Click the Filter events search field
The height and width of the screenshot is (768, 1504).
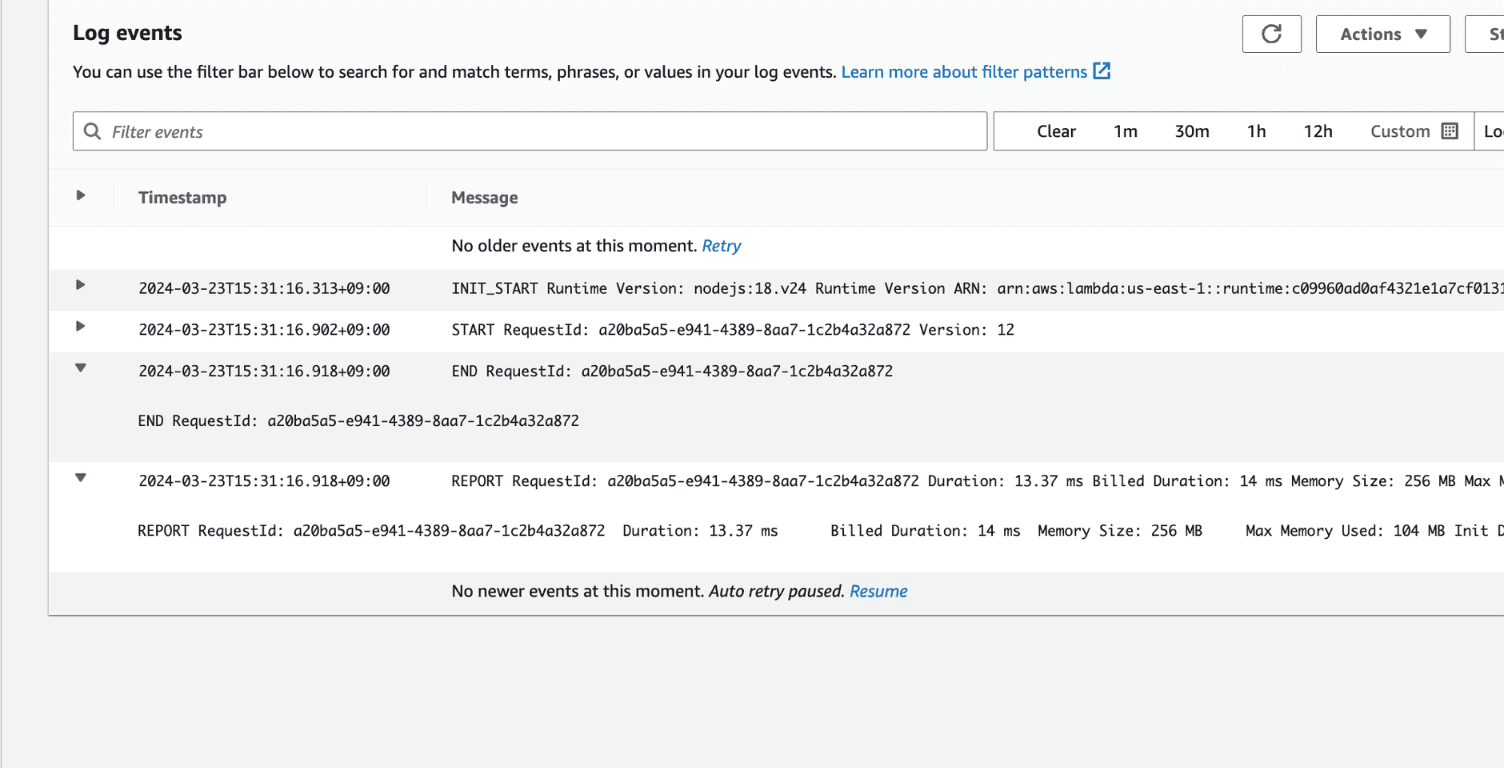coord(540,131)
